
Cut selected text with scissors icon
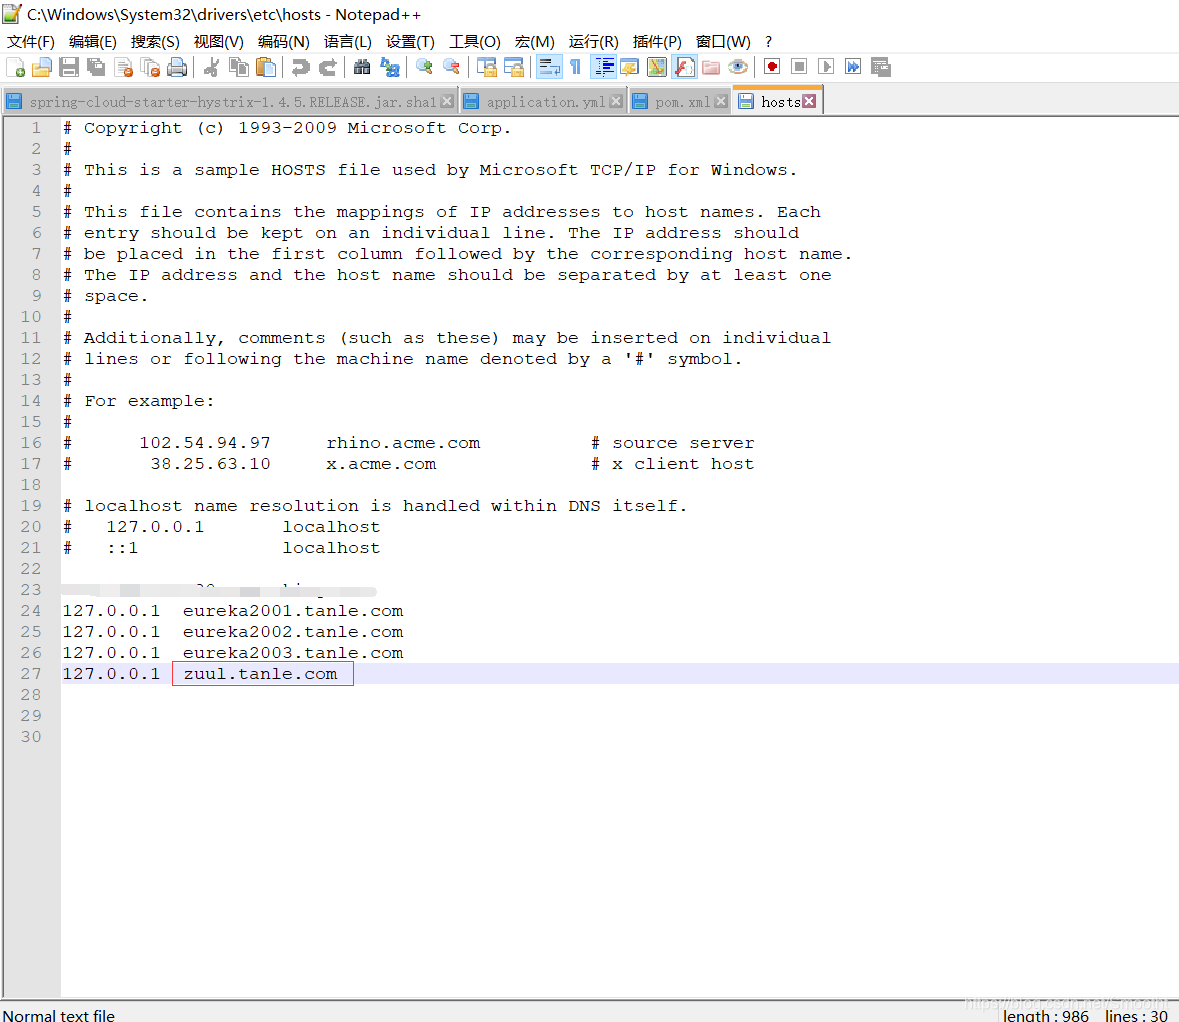[211, 68]
